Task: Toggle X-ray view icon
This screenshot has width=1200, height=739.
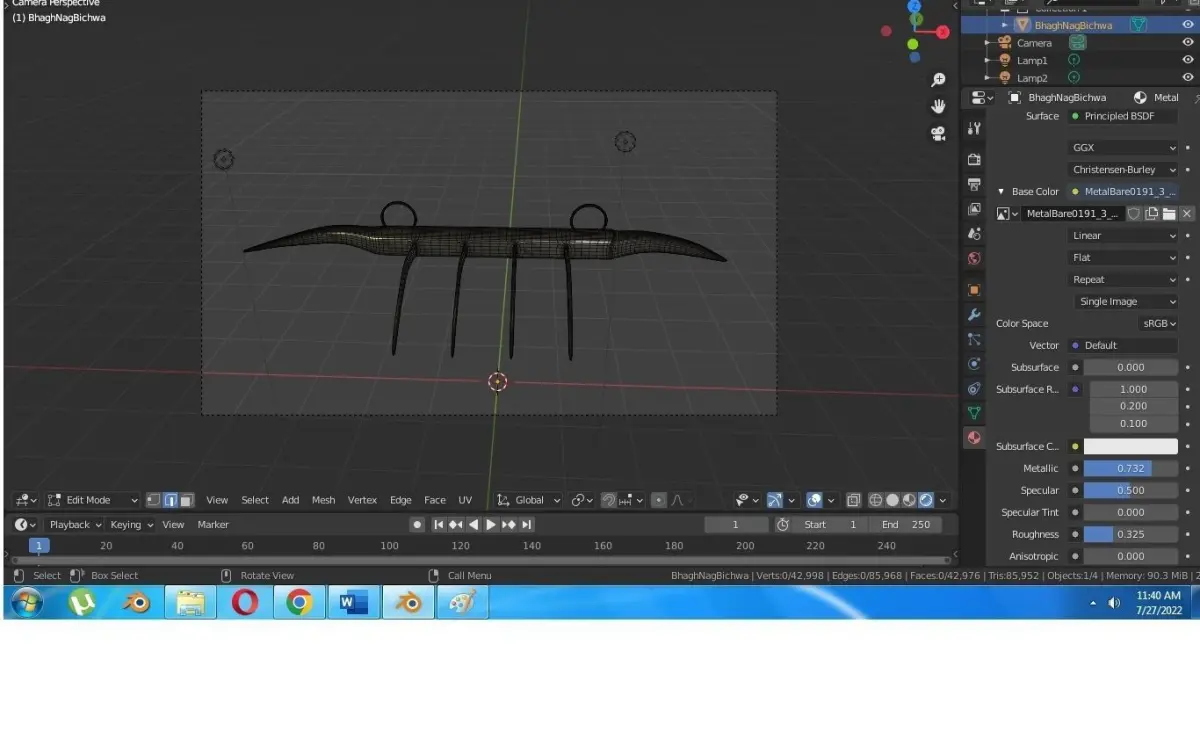Action: point(853,500)
